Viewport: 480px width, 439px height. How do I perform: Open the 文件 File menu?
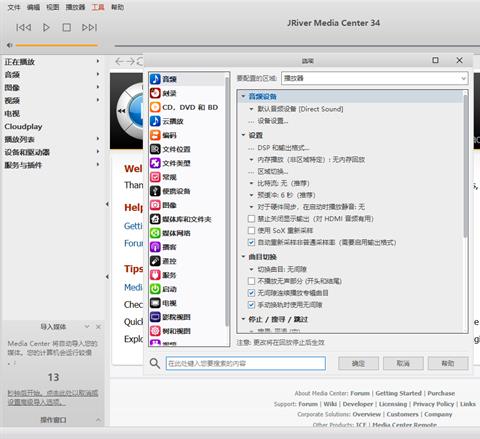14,7
